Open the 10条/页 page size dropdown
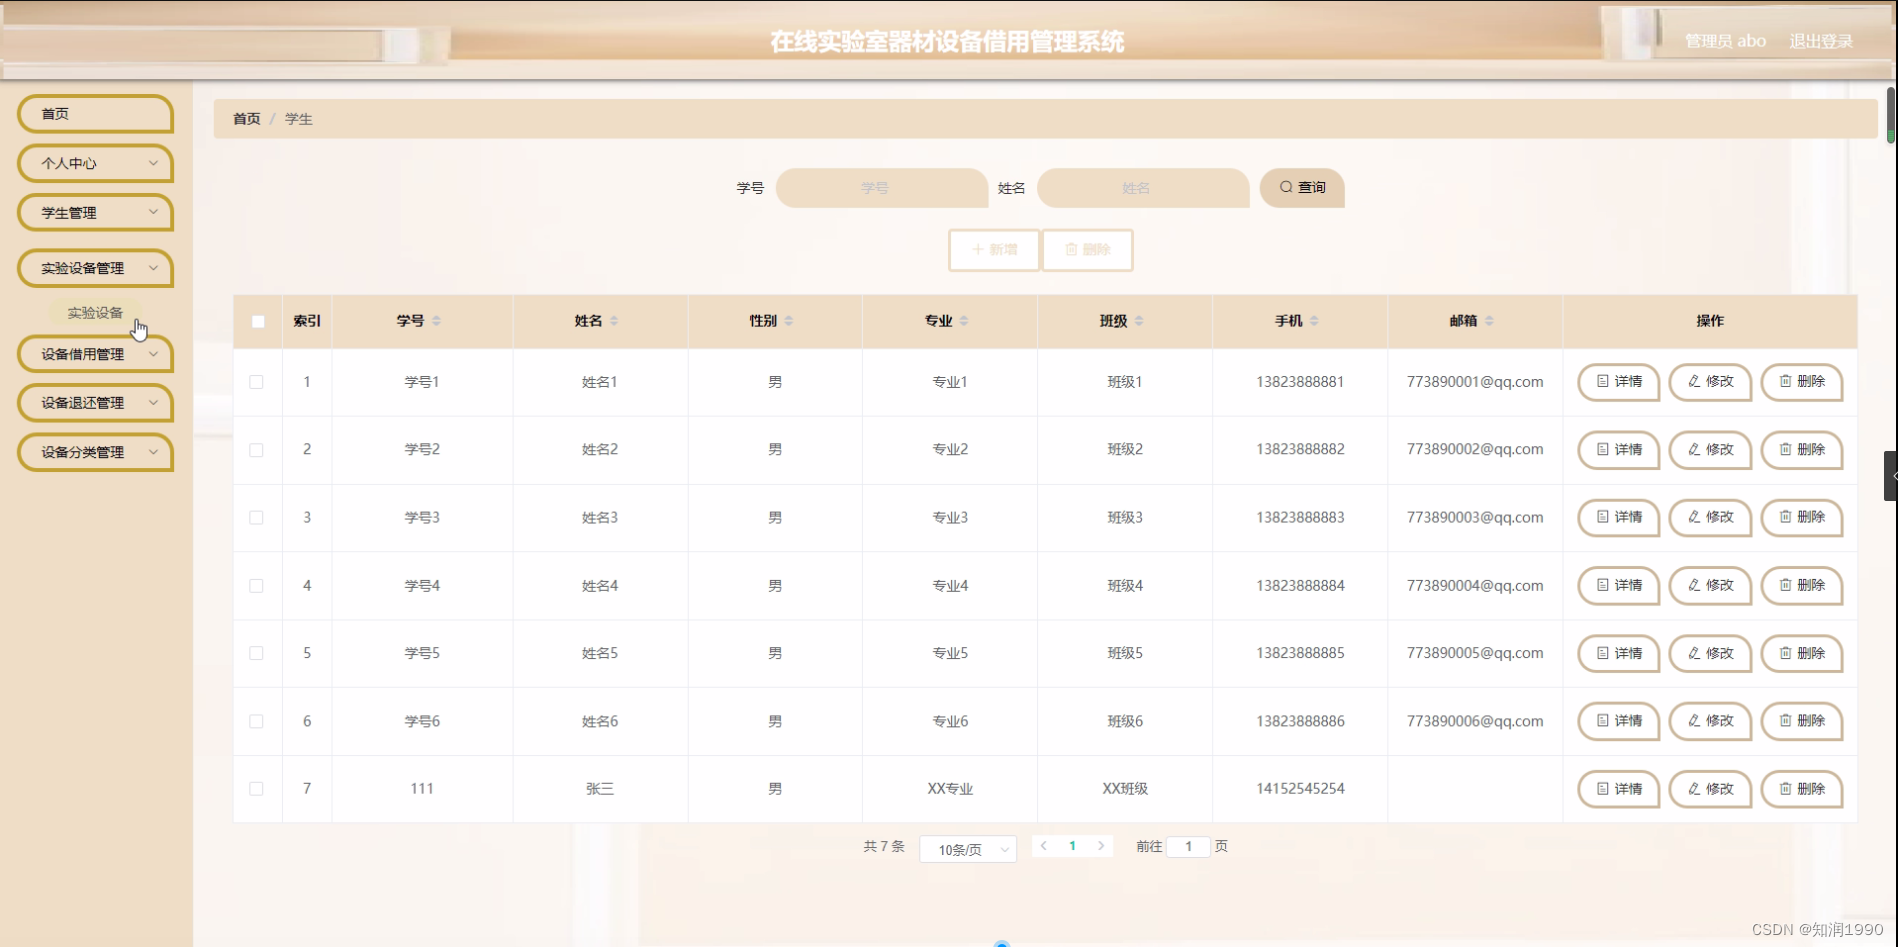Screen dimensions: 1898x947 (x=966, y=849)
